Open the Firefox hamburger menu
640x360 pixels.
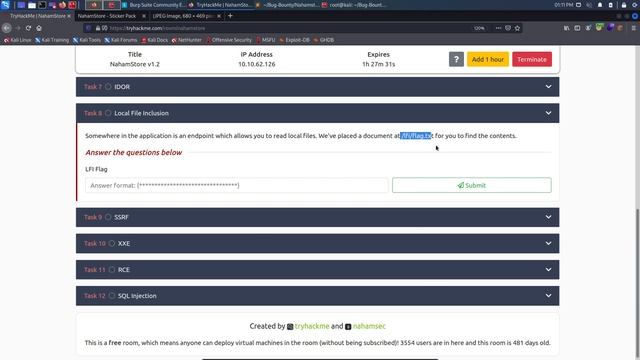point(633,28)
